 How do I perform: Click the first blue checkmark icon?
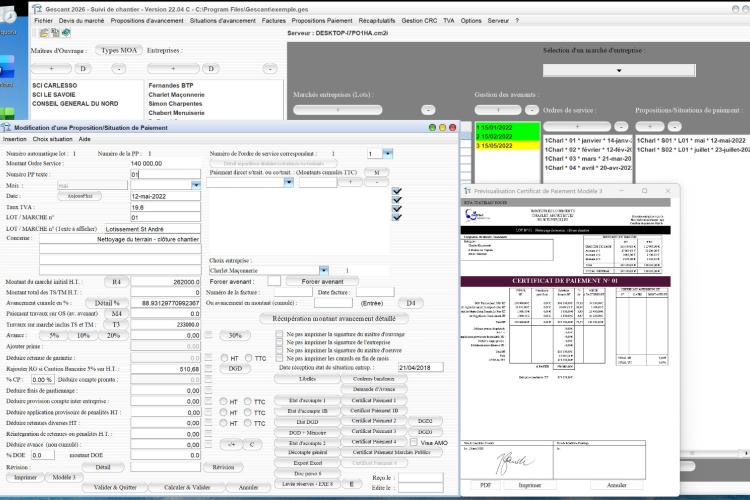pyautogui.click(x=397, y=191)
